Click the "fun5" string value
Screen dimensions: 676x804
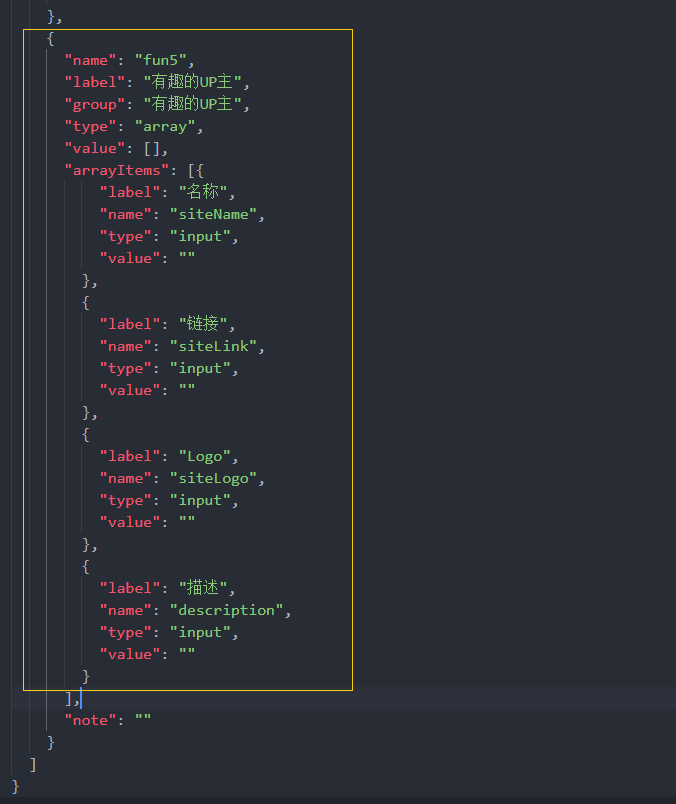[x=160, y=61]
